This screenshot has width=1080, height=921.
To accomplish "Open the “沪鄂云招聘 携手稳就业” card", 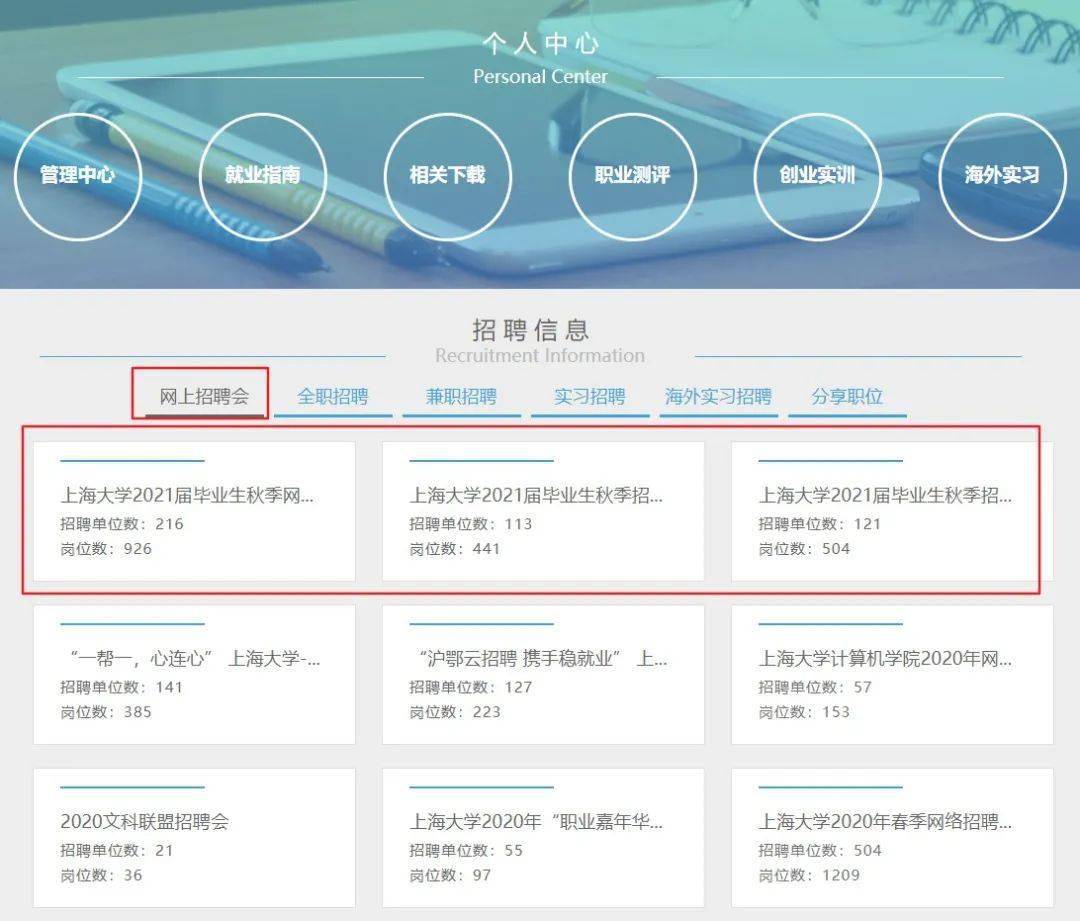I will pyautogui.click(x=543, y=674).
